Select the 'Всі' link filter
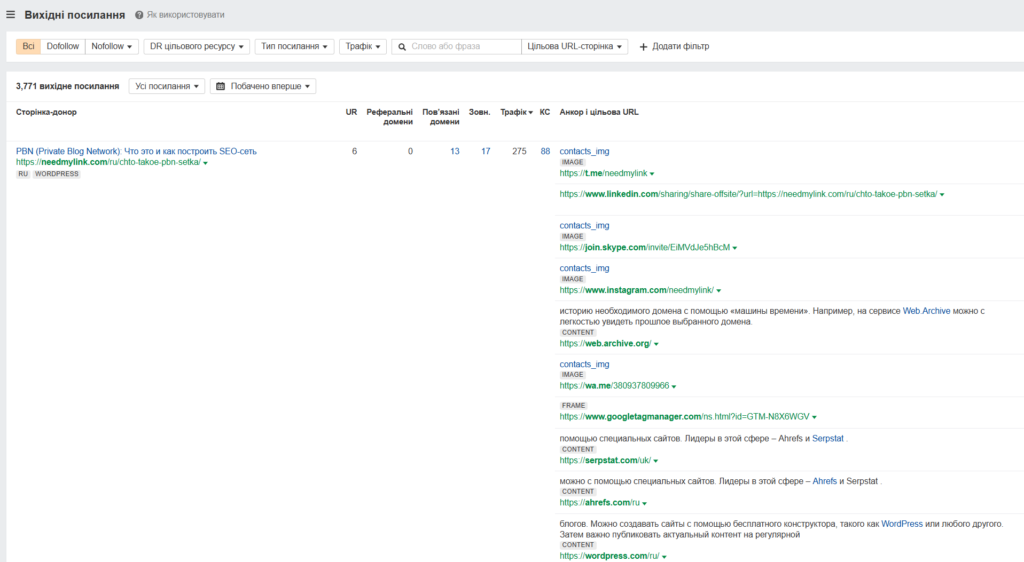Viewport: 1024px width, 562px height. click(28, 46)
